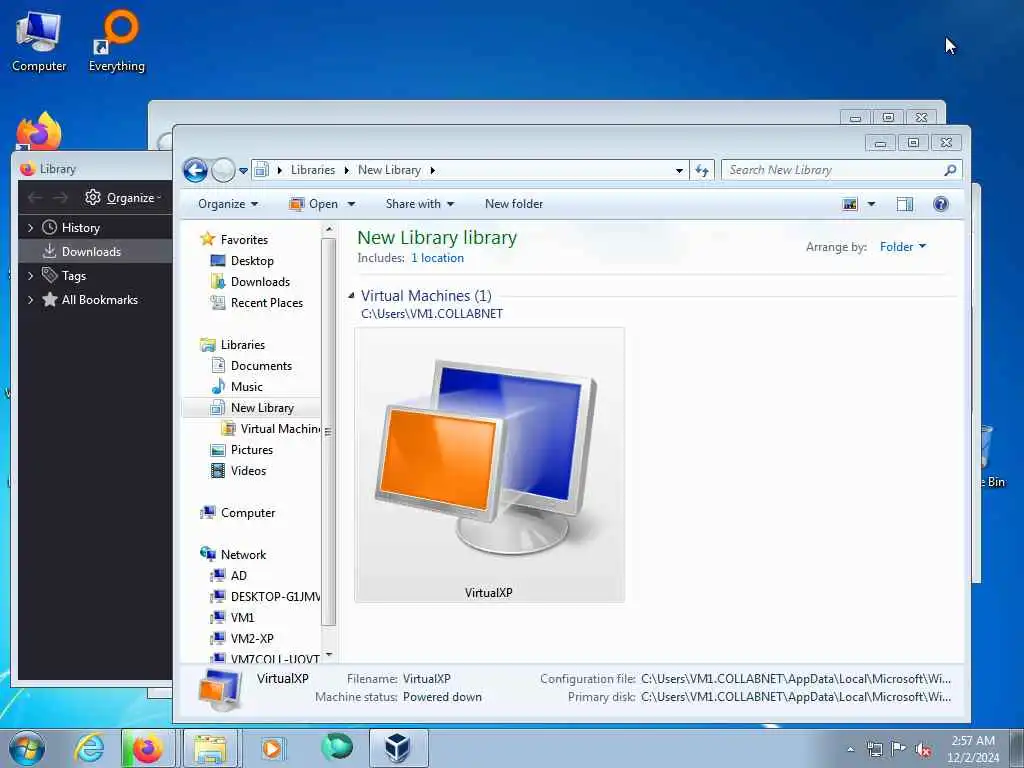This screenshot has width=1024, height=768.
Task: Open Documents library
Action: [x=261, y=366]
